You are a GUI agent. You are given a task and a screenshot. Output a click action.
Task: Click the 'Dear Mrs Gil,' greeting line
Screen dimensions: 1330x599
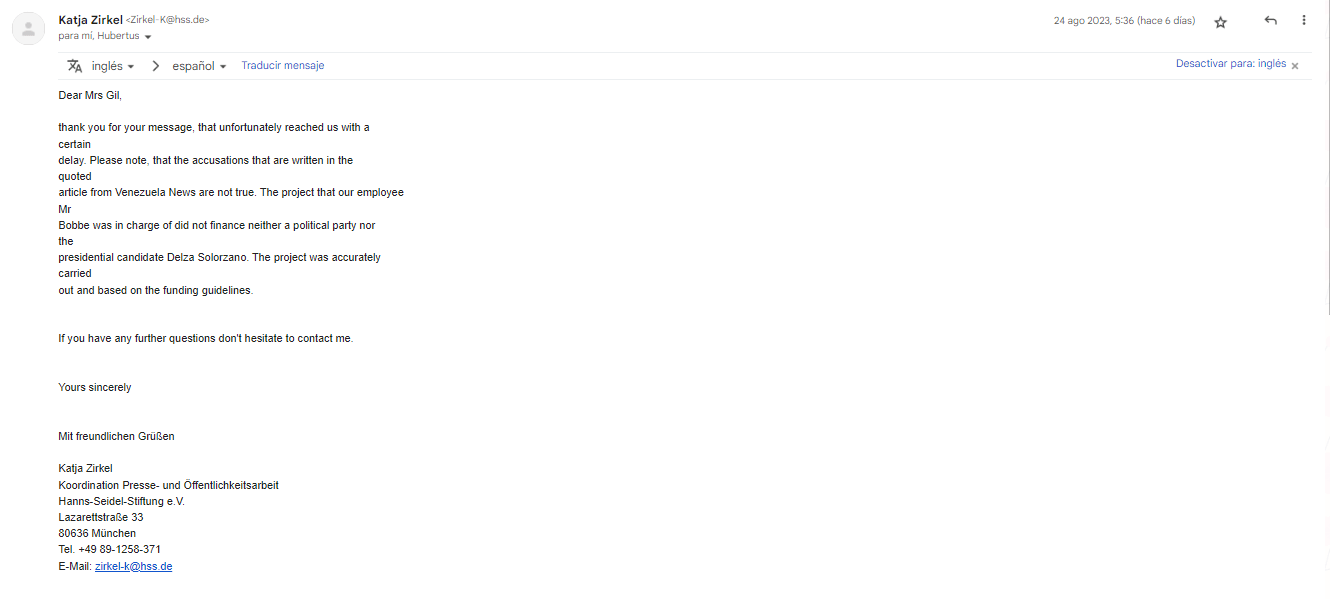pos(90,96)
